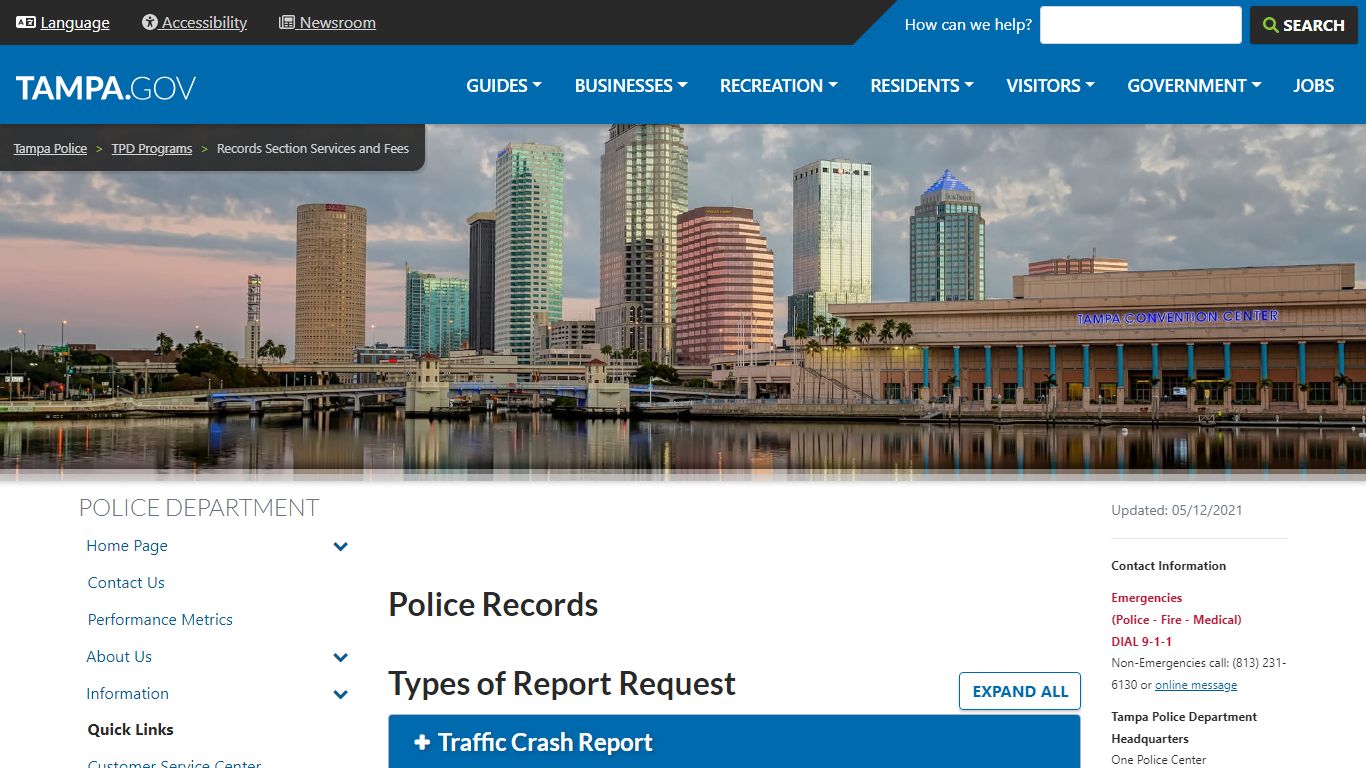Focus the 'How can we help?' search field
1366x768 pixels.
click(1141, 25)
